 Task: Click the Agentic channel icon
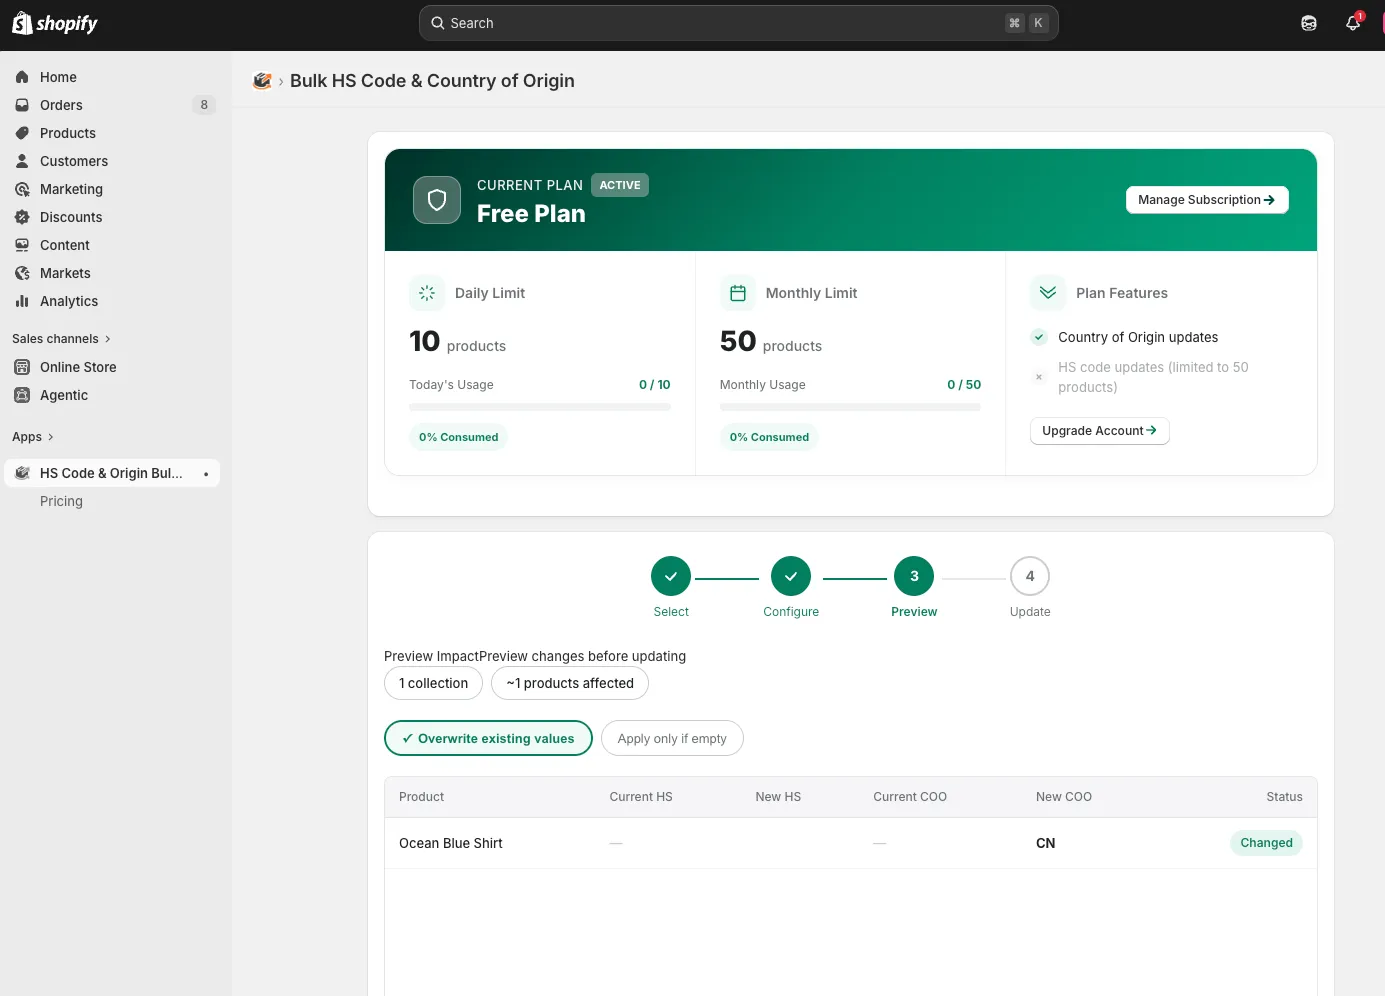click(22, 395)
